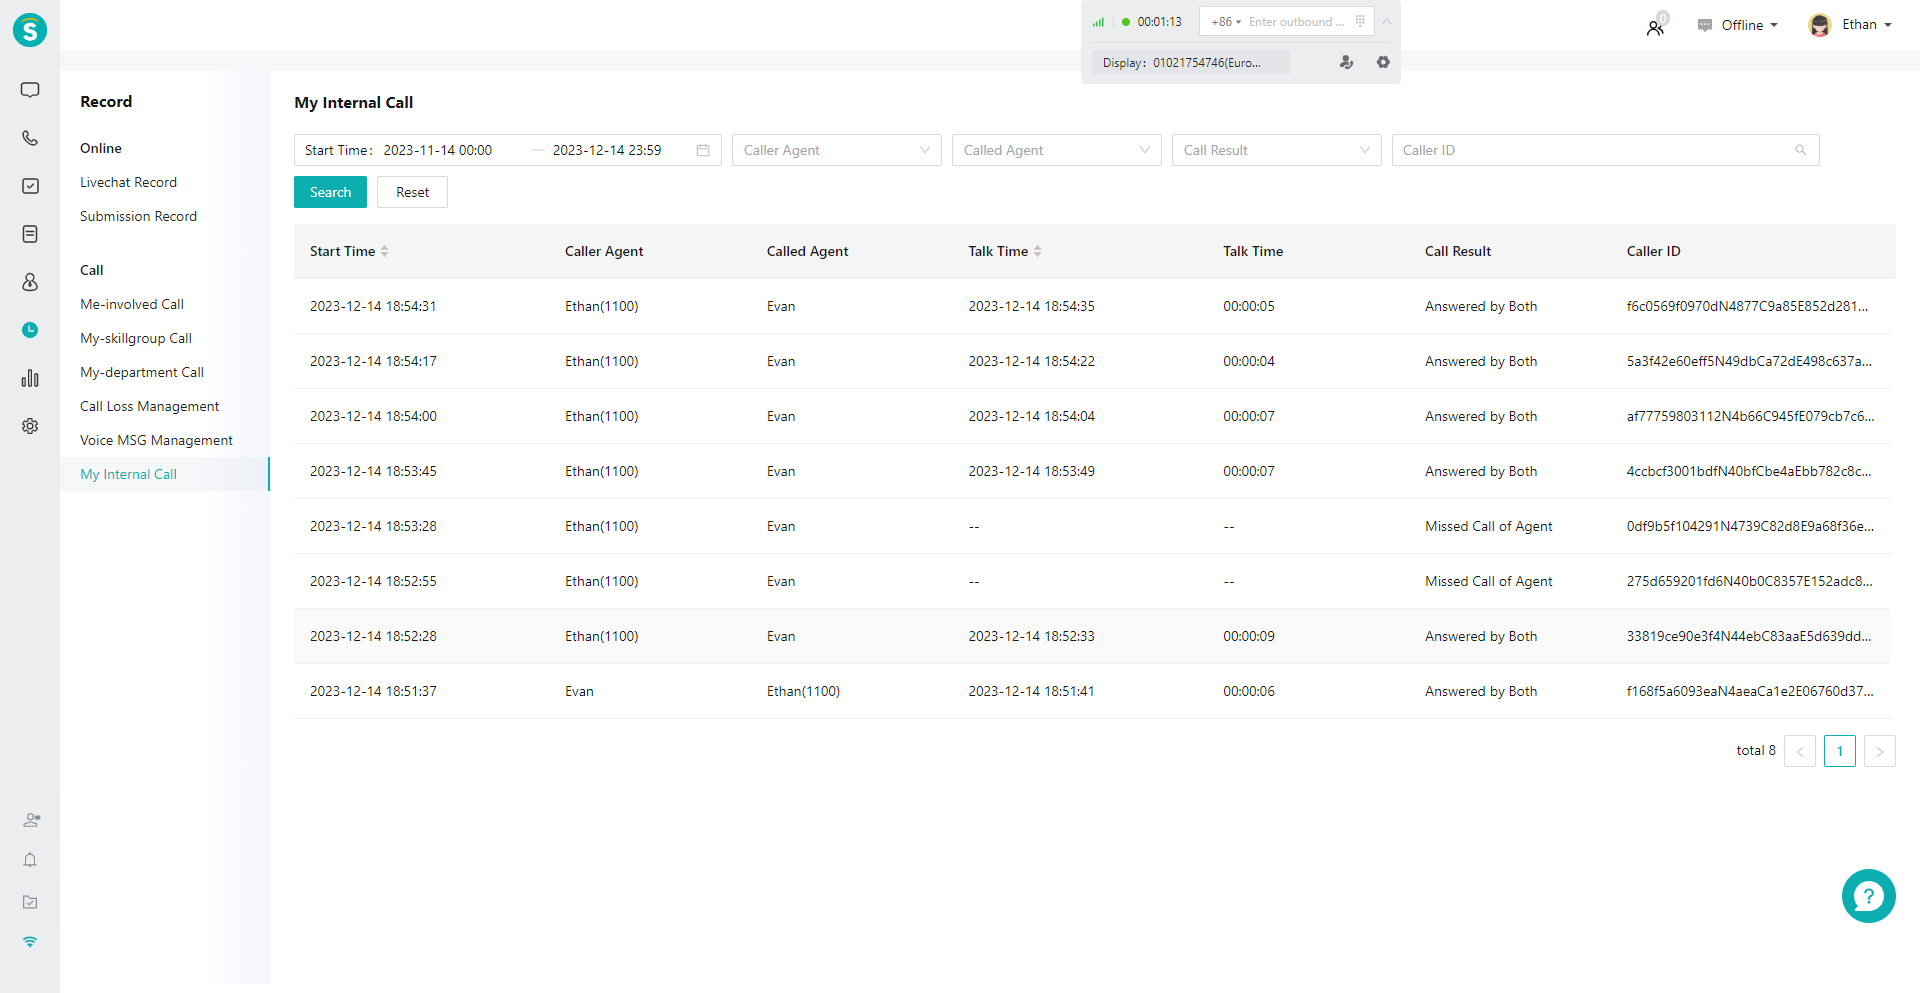The image size is (1920, 993).
Task: Open the Caller Agent dropdown
Action: [837, 150]
